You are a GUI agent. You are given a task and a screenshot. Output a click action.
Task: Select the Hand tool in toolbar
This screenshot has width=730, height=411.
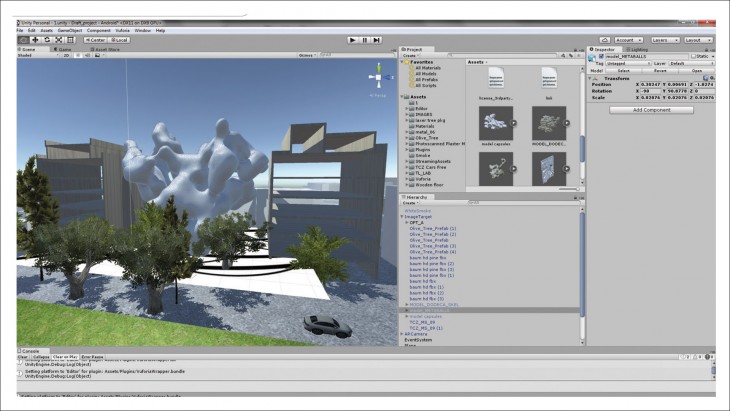(x=22, y=40)
